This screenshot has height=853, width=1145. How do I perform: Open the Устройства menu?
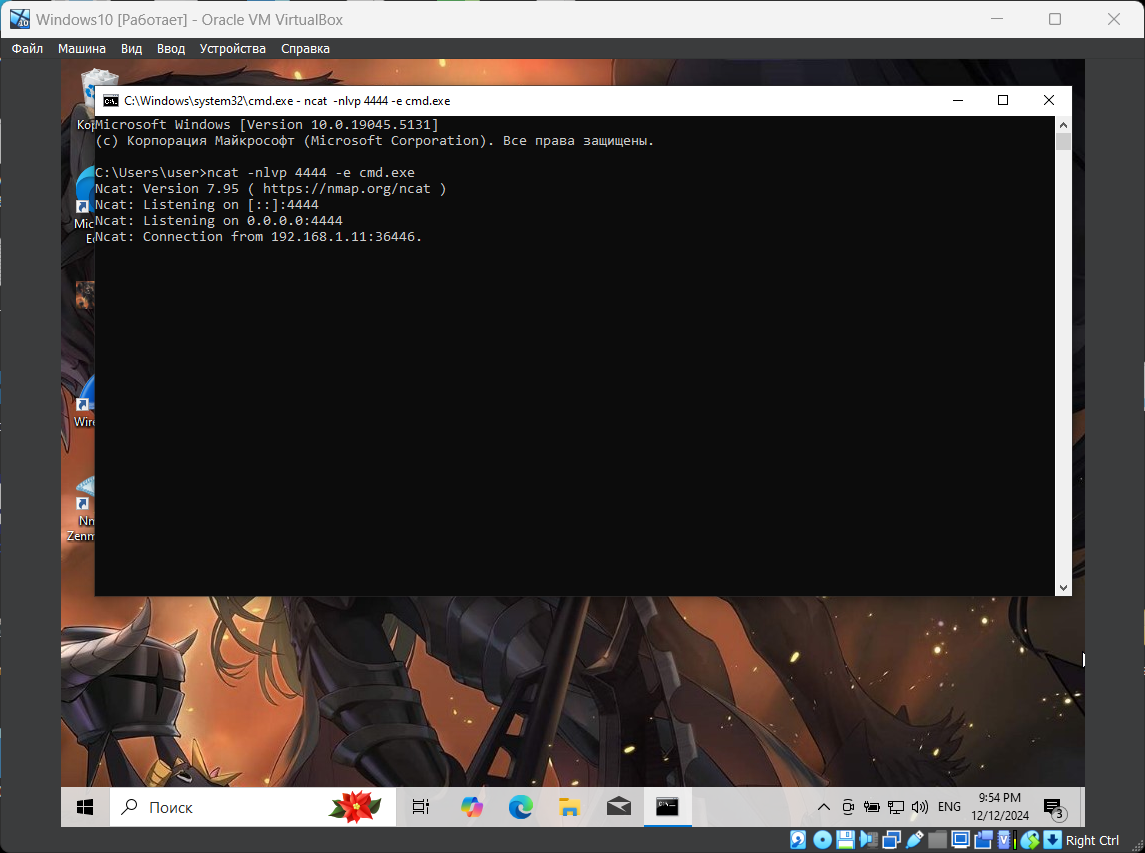click(232, 49)
